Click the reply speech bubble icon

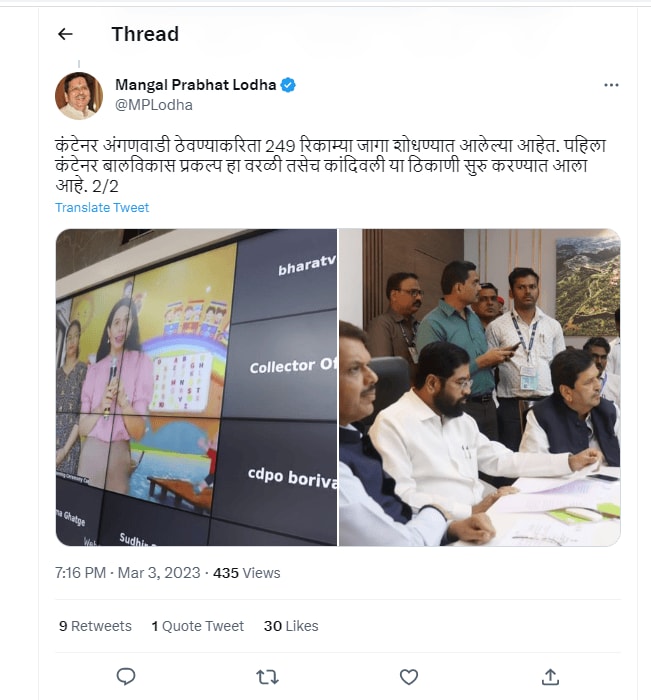126,676
